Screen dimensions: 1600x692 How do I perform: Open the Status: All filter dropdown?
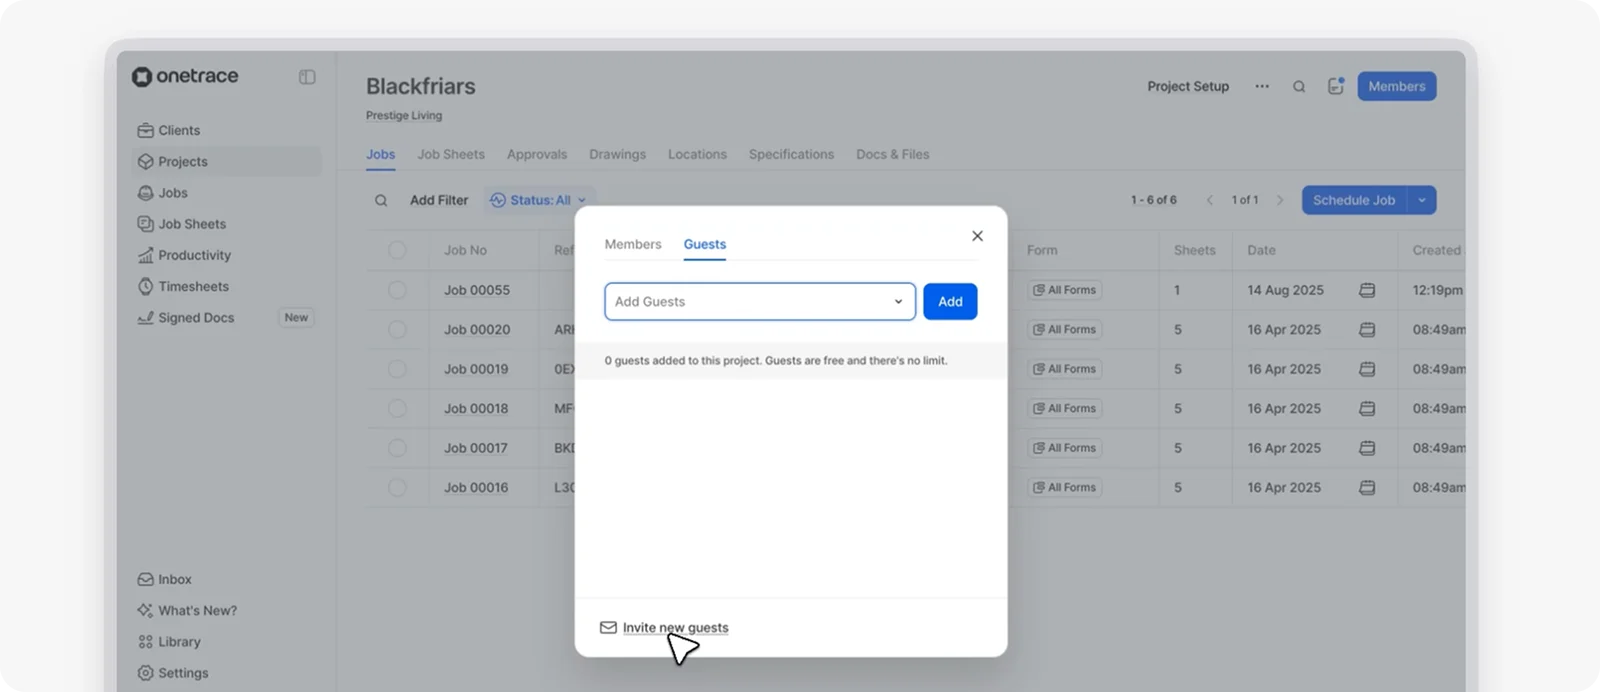coord(538,200)
